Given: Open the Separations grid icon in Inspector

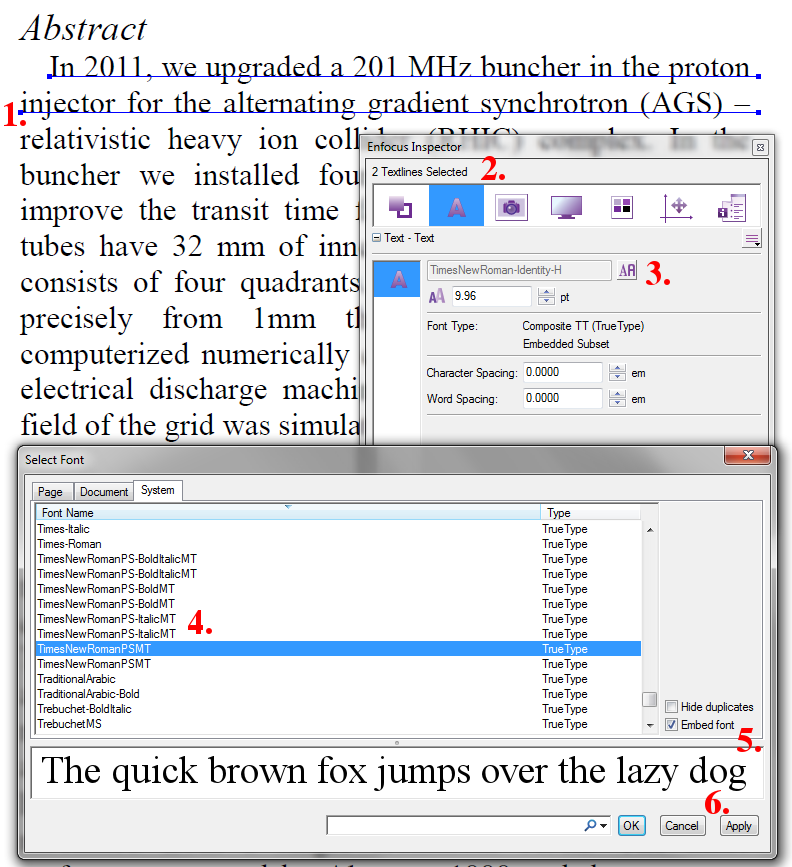Looking at the screenshot, I should tap(622, 207).
